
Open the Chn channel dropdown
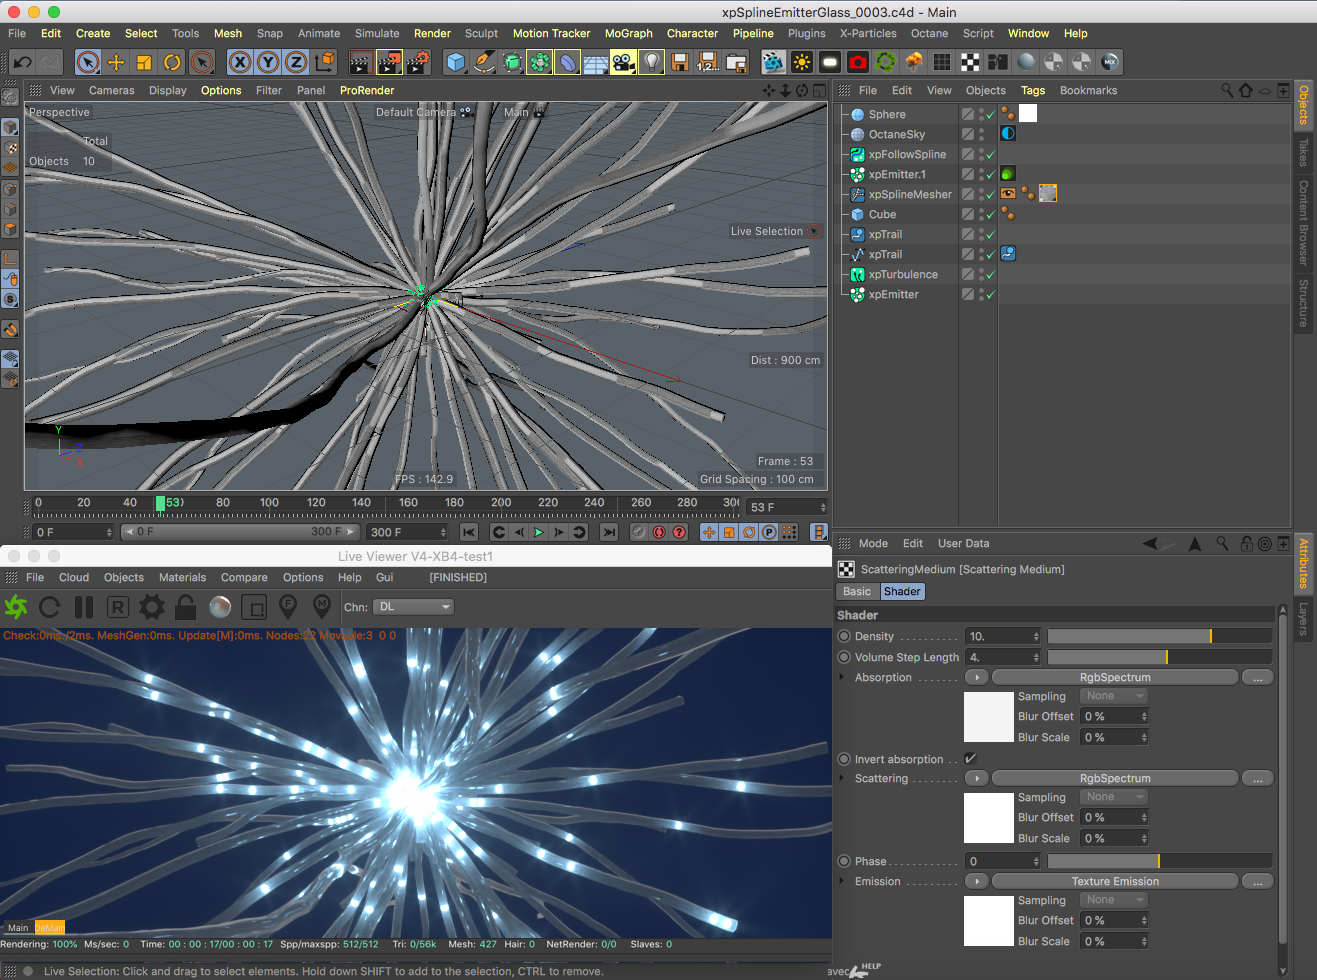[x=414, y=607]
